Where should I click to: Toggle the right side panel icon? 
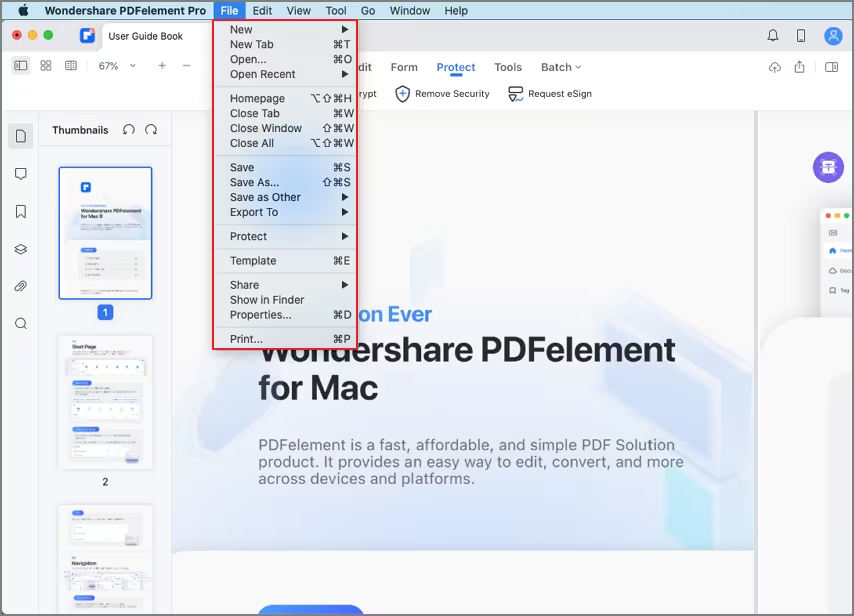tap(831, 67)
